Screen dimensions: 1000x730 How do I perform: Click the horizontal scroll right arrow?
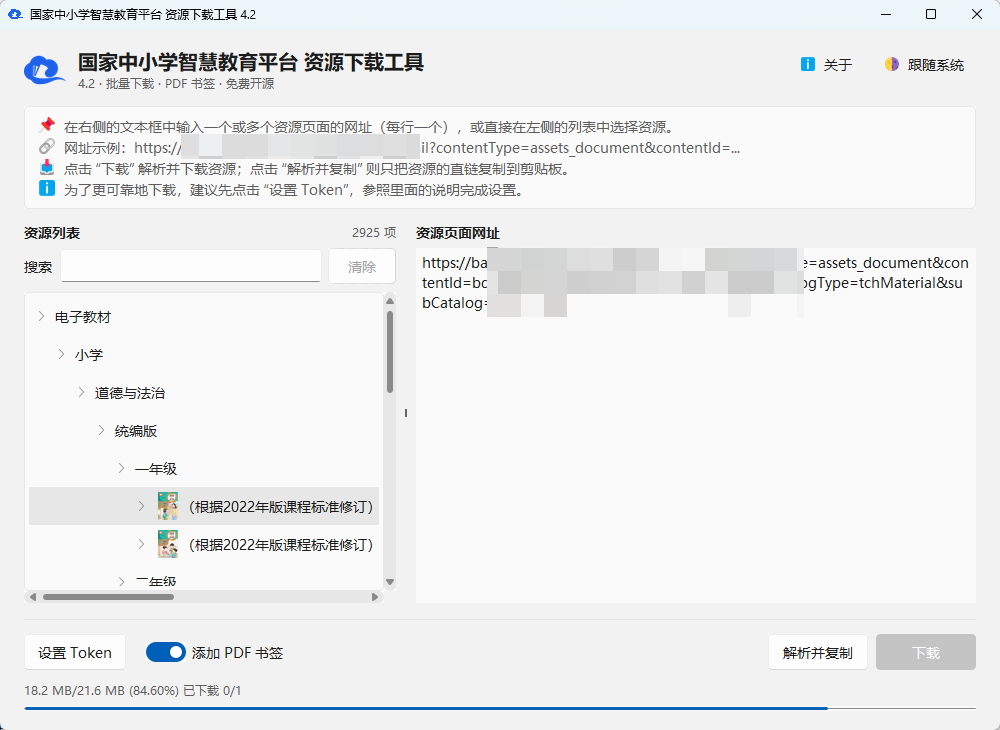point(375,597)
